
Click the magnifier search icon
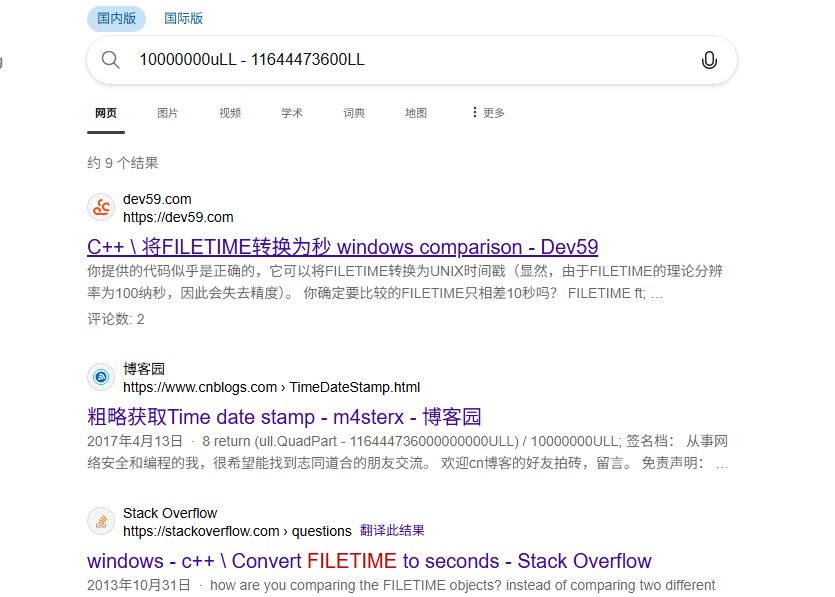pyautogui.click(x=110, y=60)
